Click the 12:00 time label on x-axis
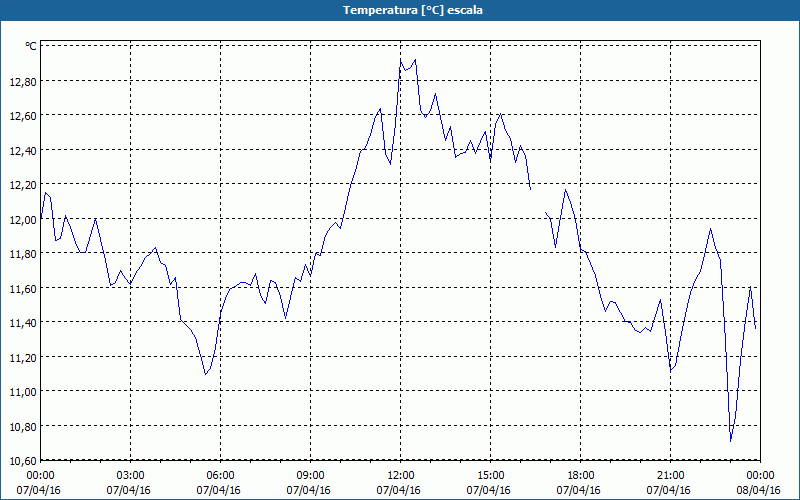800x500 pixels. (x=401, y=476)
